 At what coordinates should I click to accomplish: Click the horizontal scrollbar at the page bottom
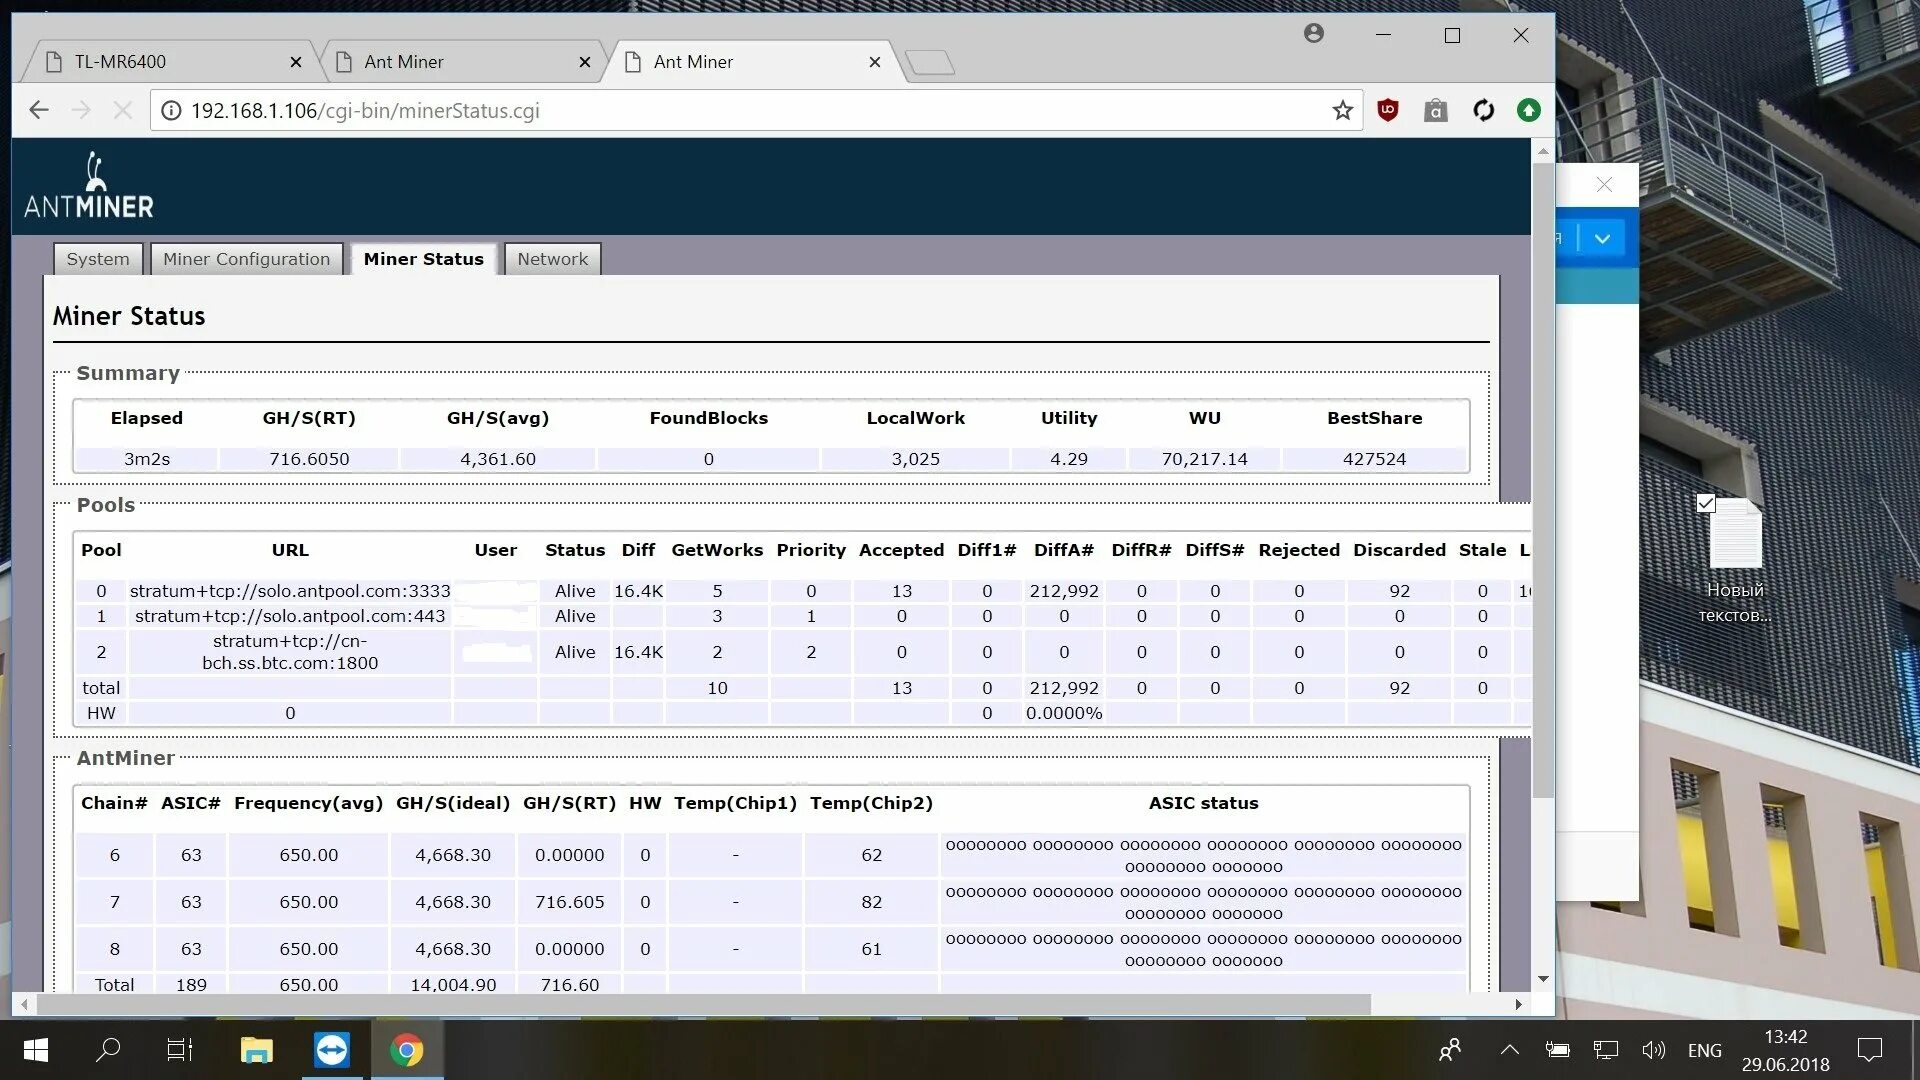(x=700, y=1004)
